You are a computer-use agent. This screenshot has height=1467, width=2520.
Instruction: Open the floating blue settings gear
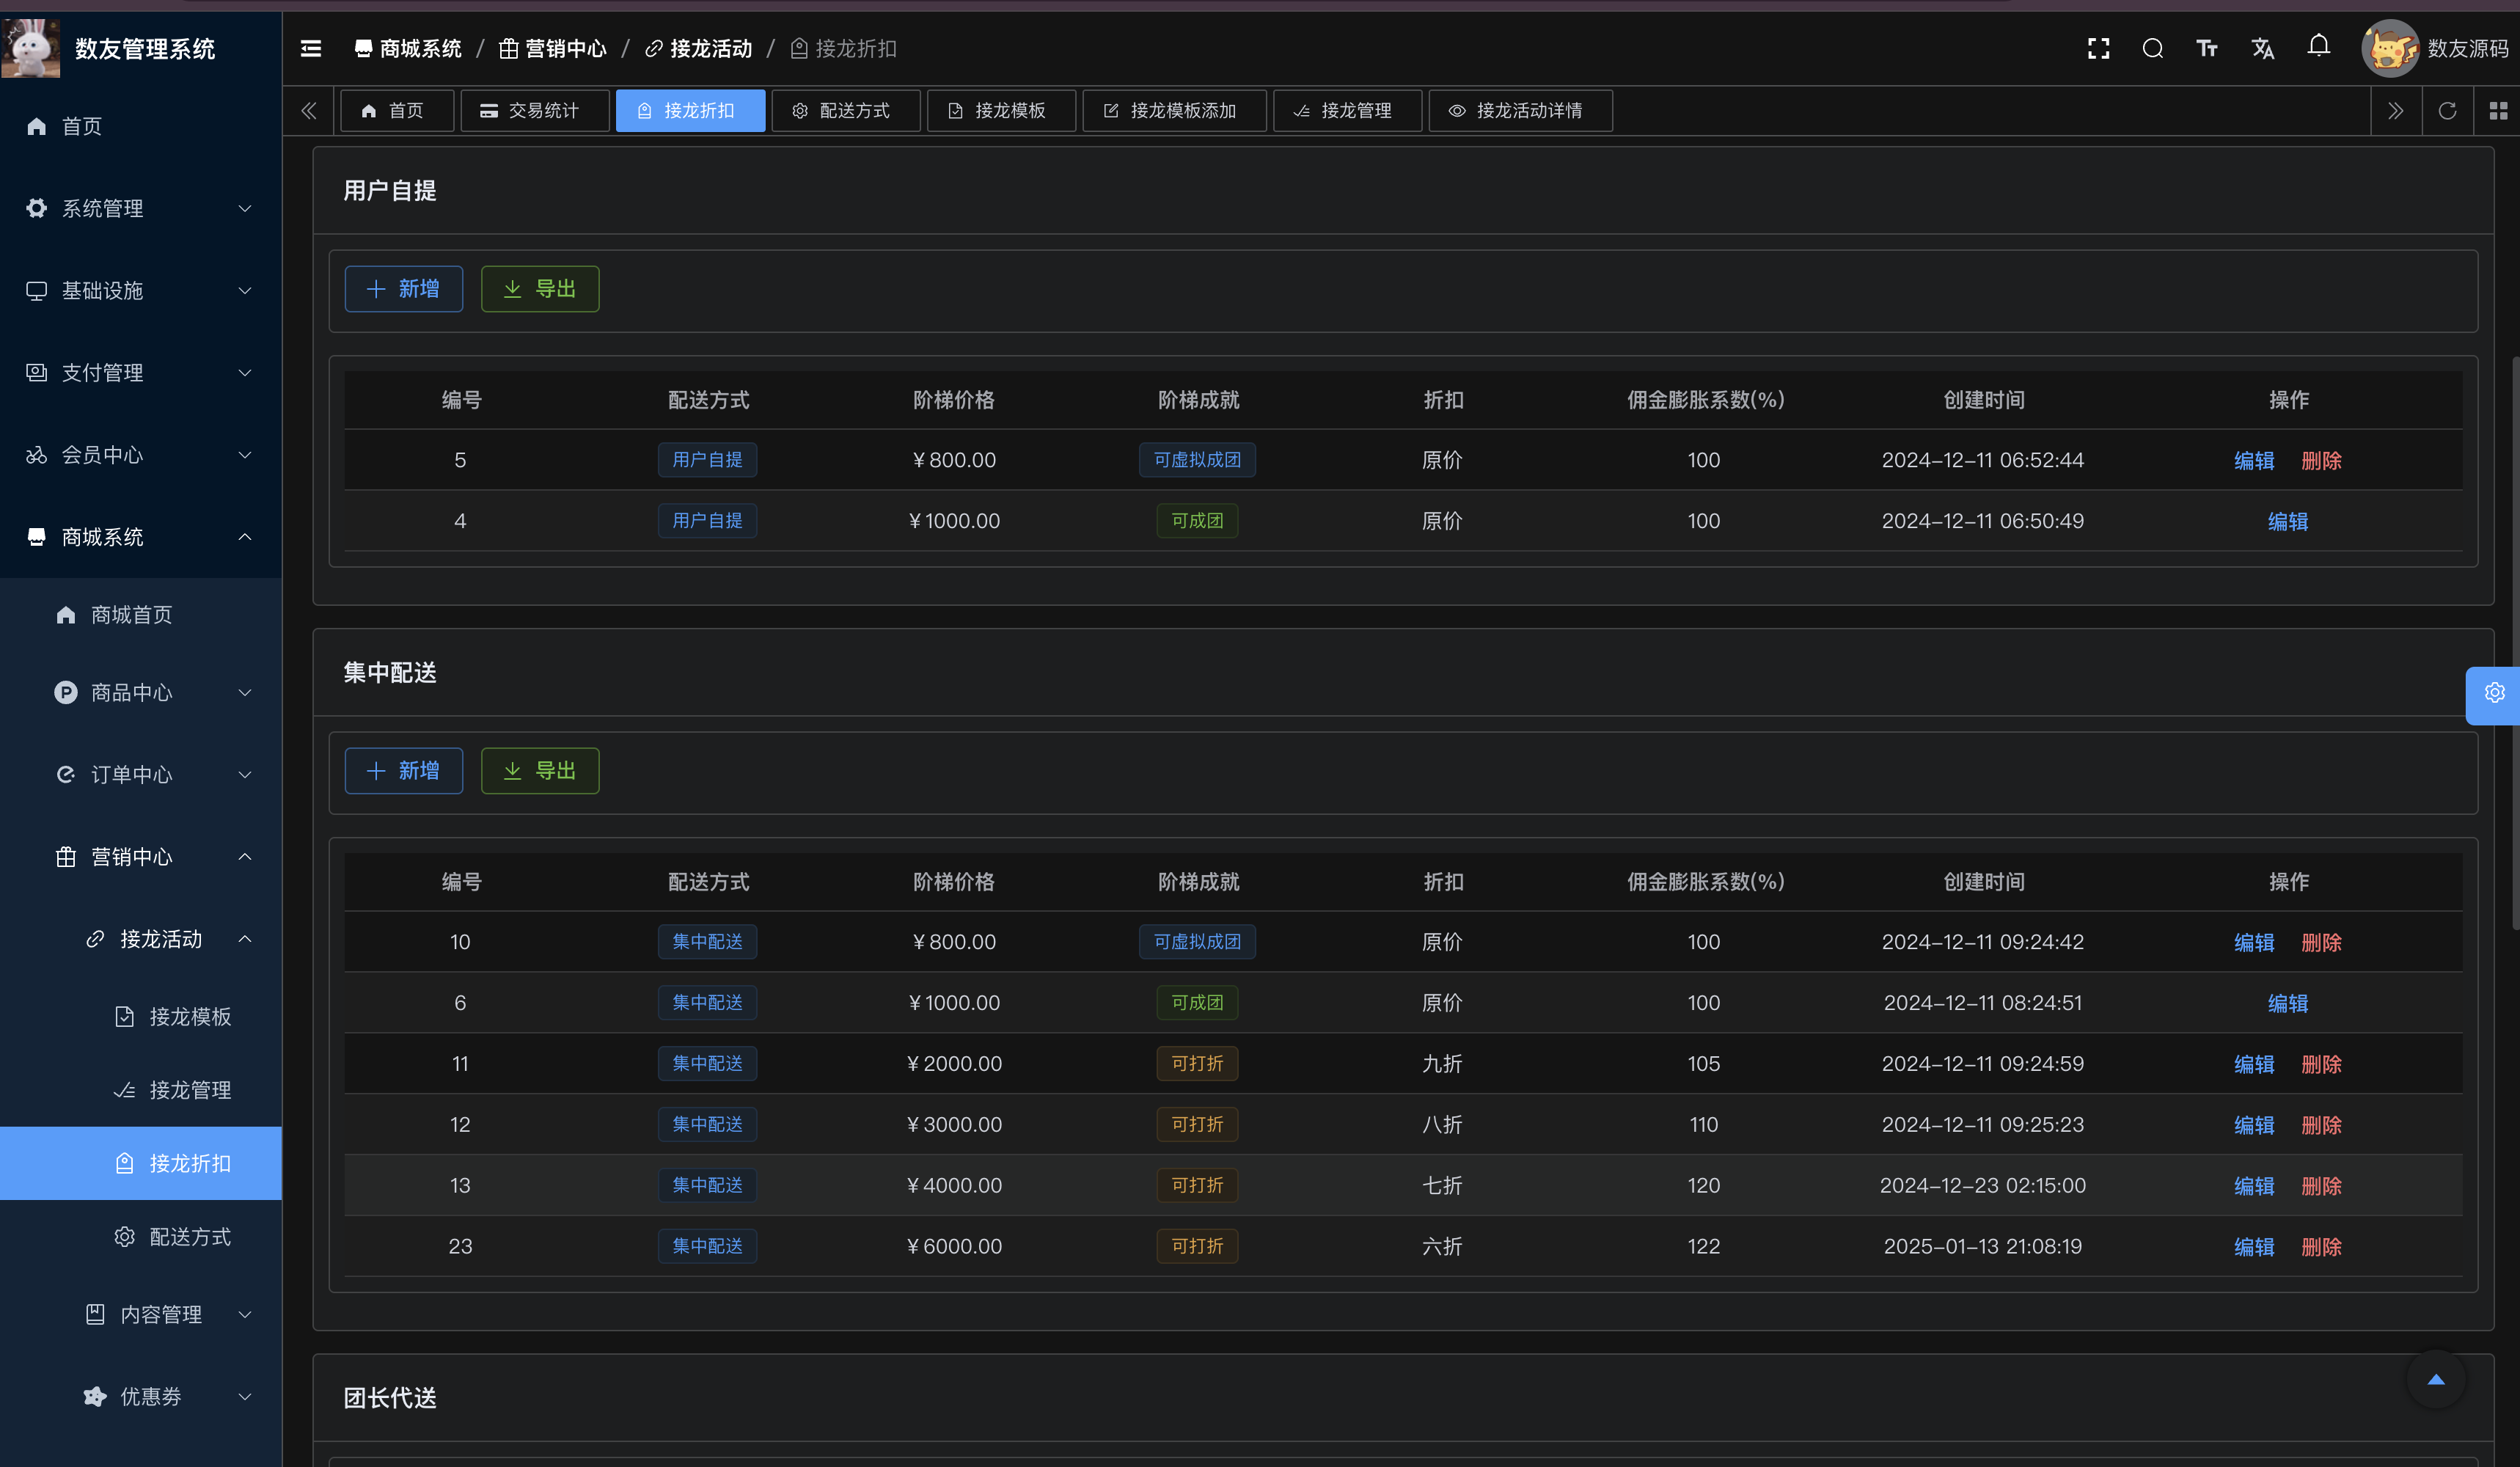click(2494, 693)
